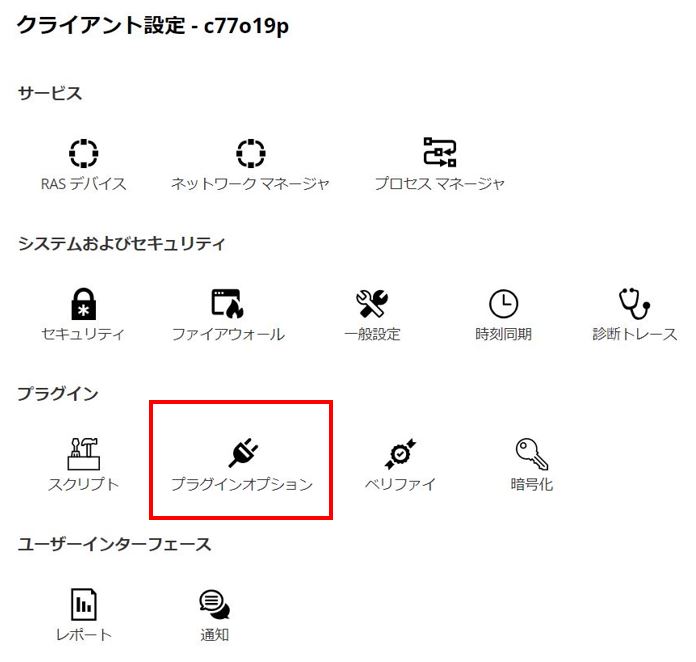Open the スクリプト toolbox icon
The width and height of the screenshot is (696, 662).
(83, 454)
